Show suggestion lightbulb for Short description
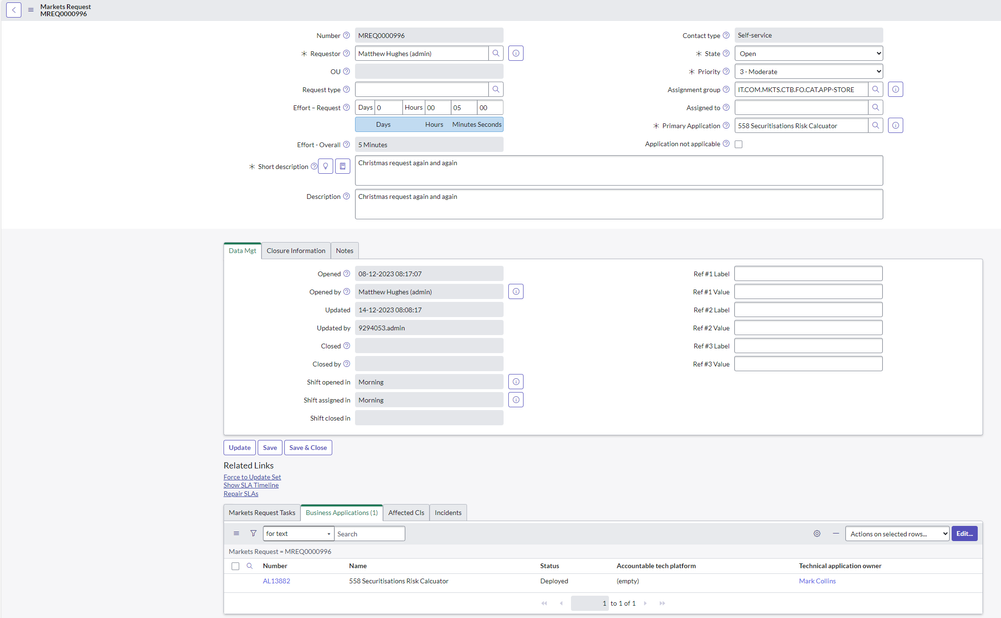The width and height of the screenshot is (1001, 618). click(x=326, y=167)
